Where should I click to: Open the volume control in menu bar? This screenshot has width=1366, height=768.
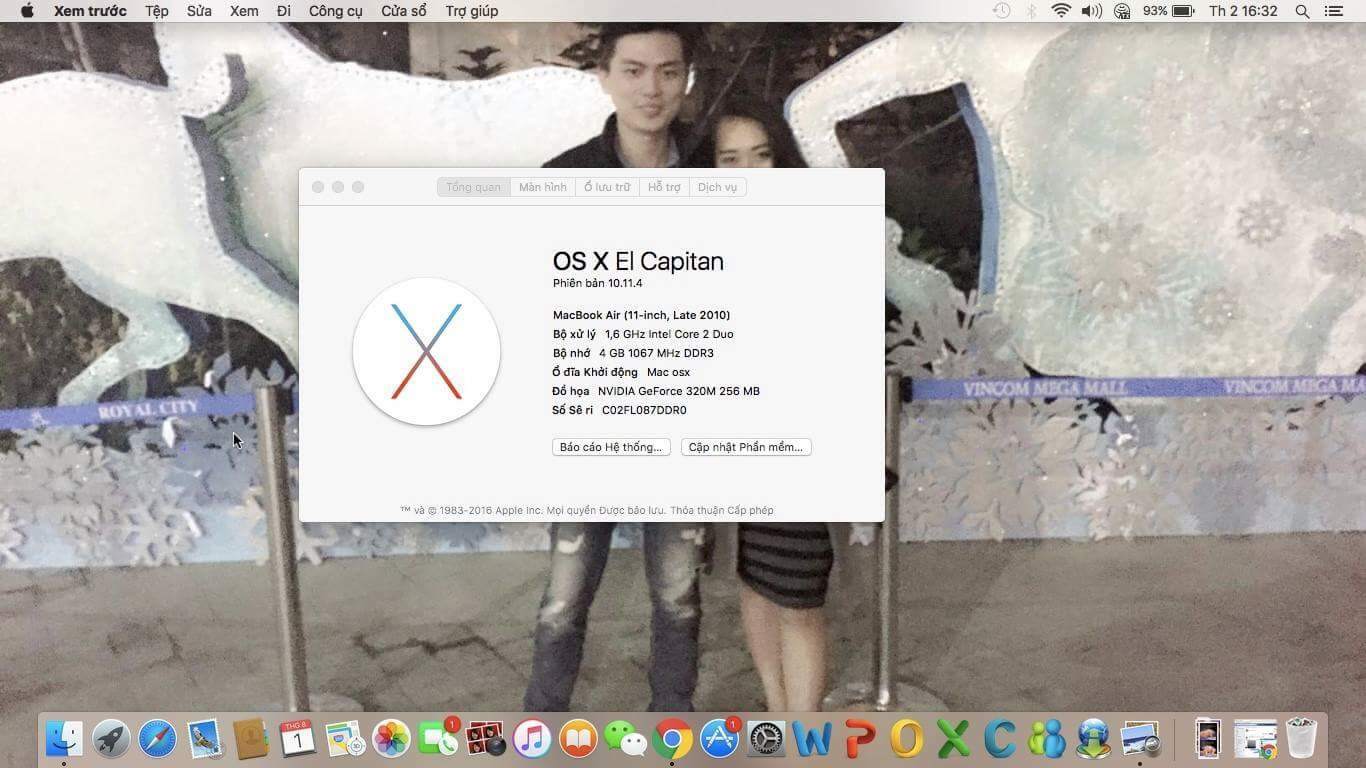[x=1091, y=11]
